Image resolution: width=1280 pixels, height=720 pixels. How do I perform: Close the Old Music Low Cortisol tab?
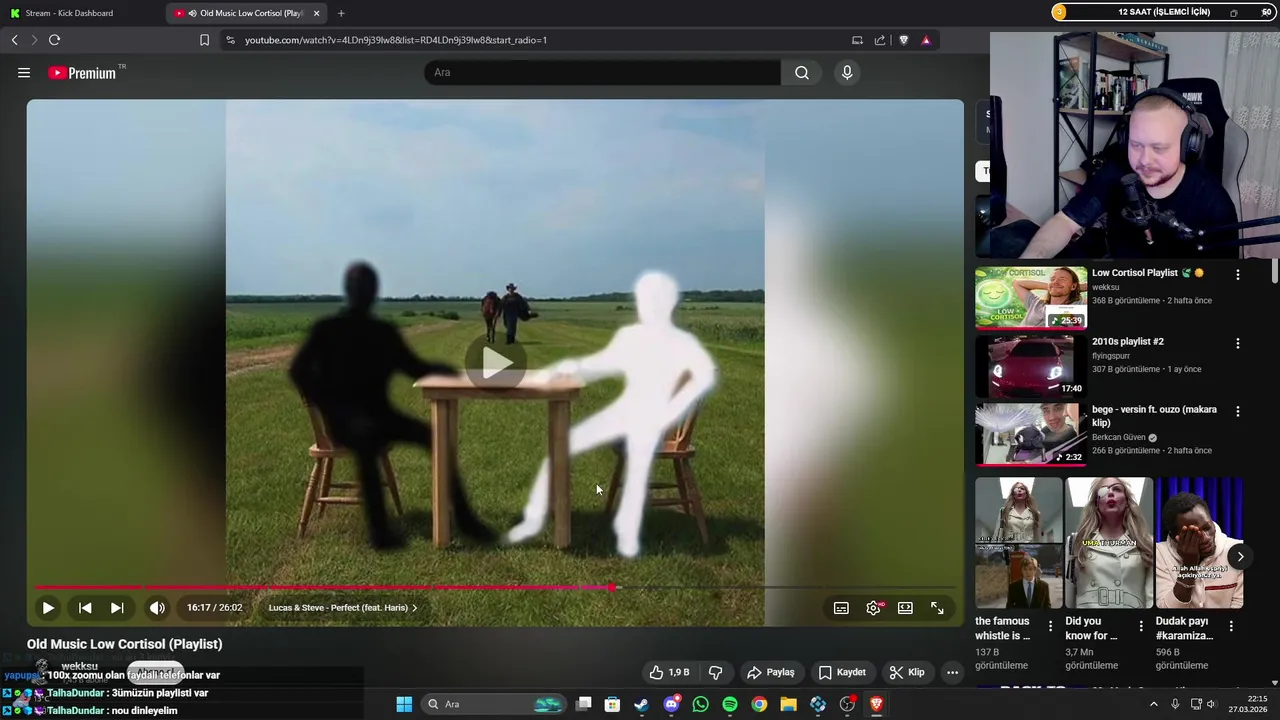(316, 13)
